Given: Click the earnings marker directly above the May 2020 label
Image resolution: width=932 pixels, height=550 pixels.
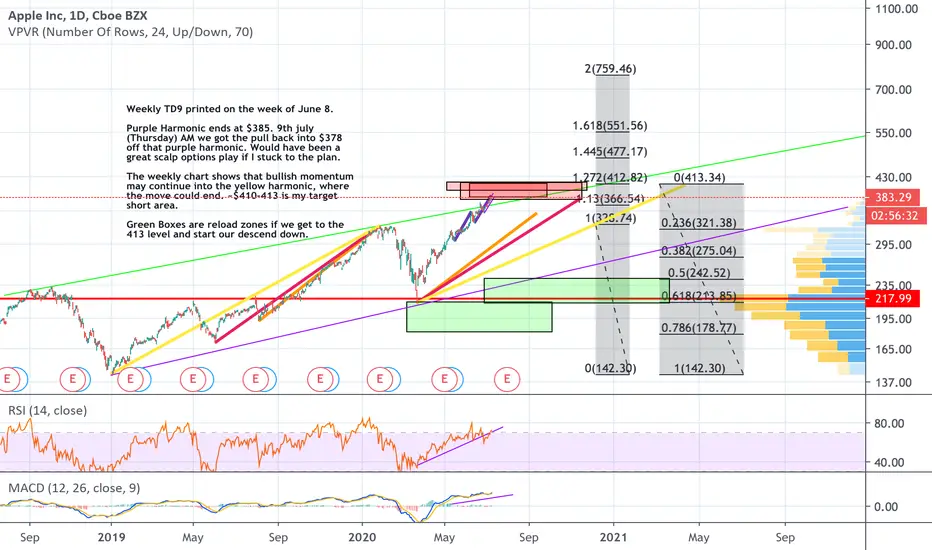Looking at the screenshot, I should click(444, 379).
